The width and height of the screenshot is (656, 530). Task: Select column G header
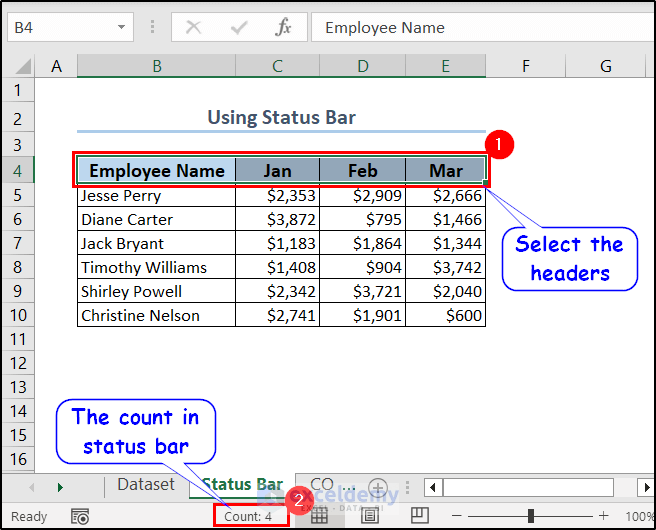(605, 66)
